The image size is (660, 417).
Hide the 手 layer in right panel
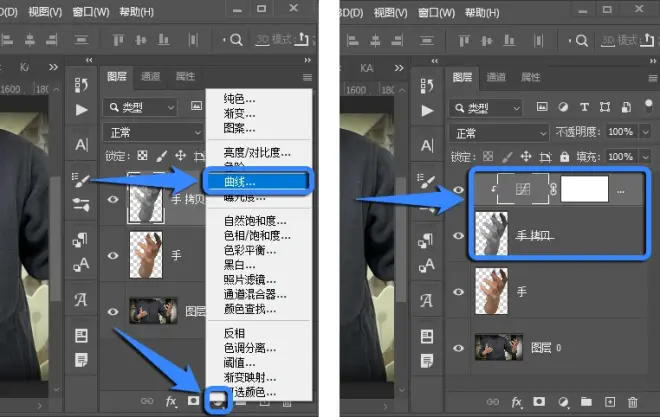[x=459, y=292]
